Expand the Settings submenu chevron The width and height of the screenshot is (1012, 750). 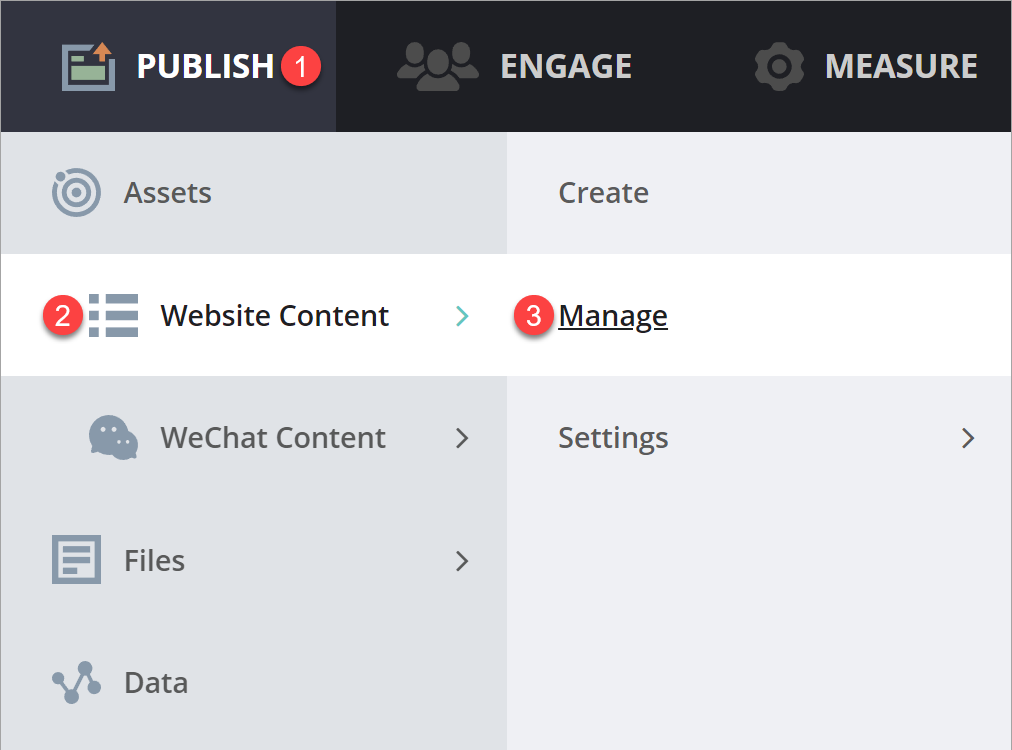pyautogui.click(x=967, y=438)
